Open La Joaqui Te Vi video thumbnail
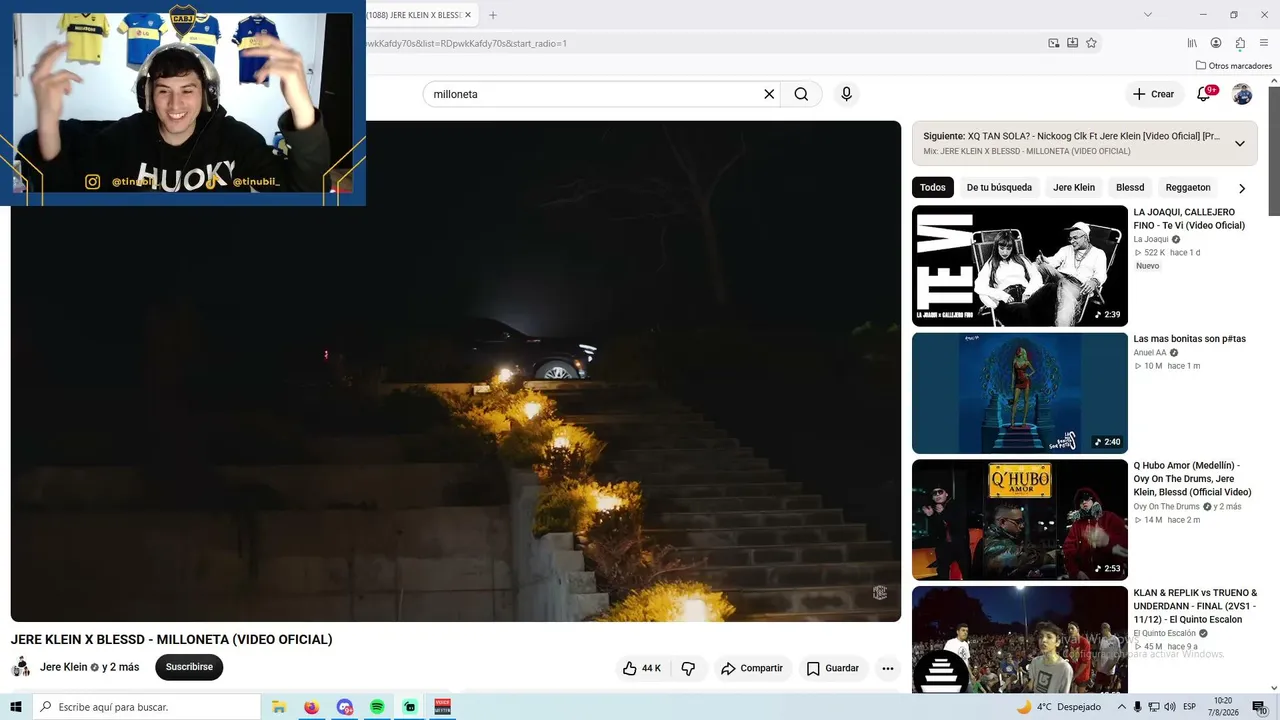Viewport: 1280px width, 720px height. (x=1020, y=266)
